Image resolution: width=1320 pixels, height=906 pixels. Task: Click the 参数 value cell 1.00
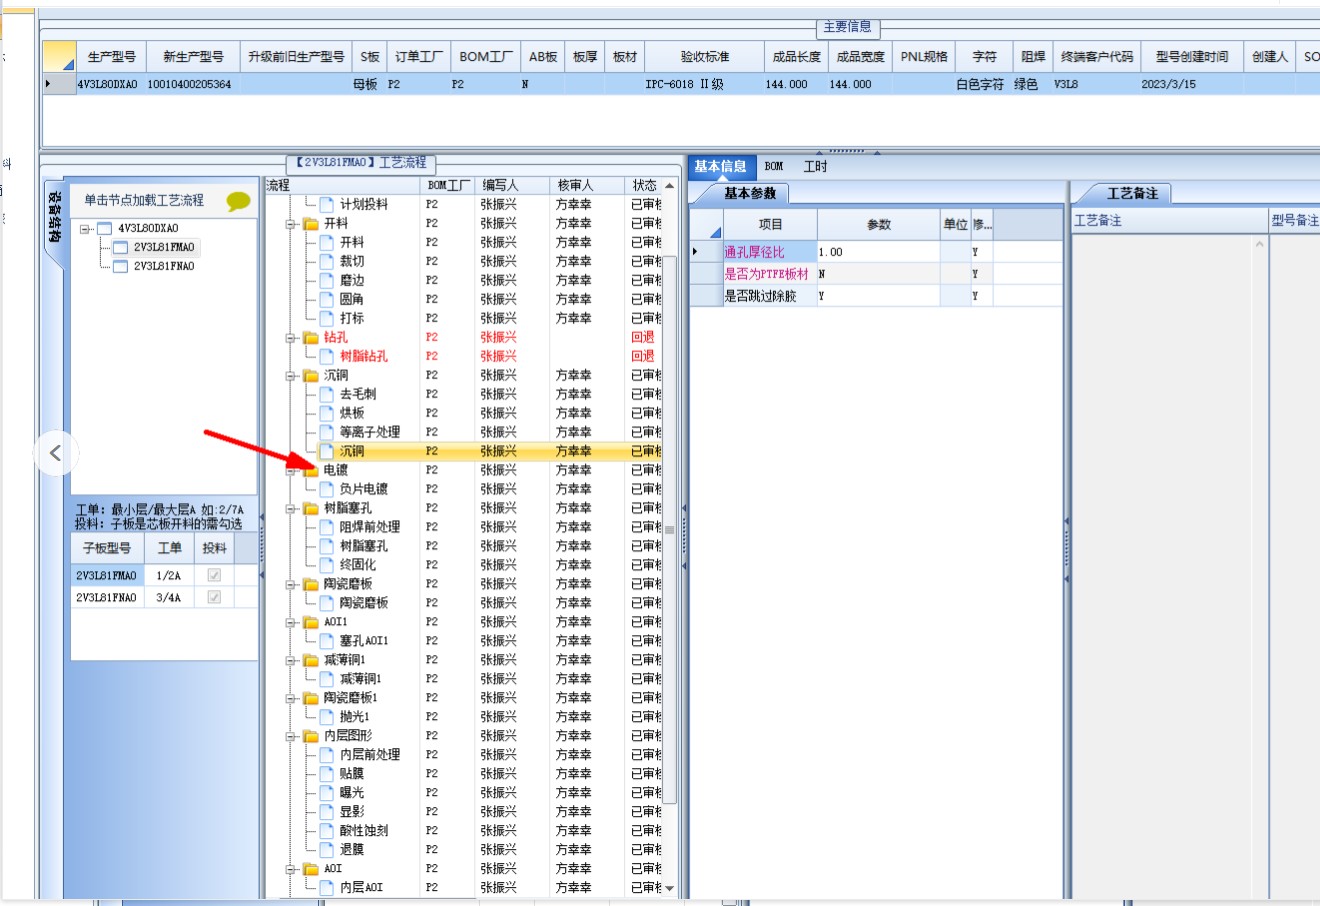(x=878, y=252)
